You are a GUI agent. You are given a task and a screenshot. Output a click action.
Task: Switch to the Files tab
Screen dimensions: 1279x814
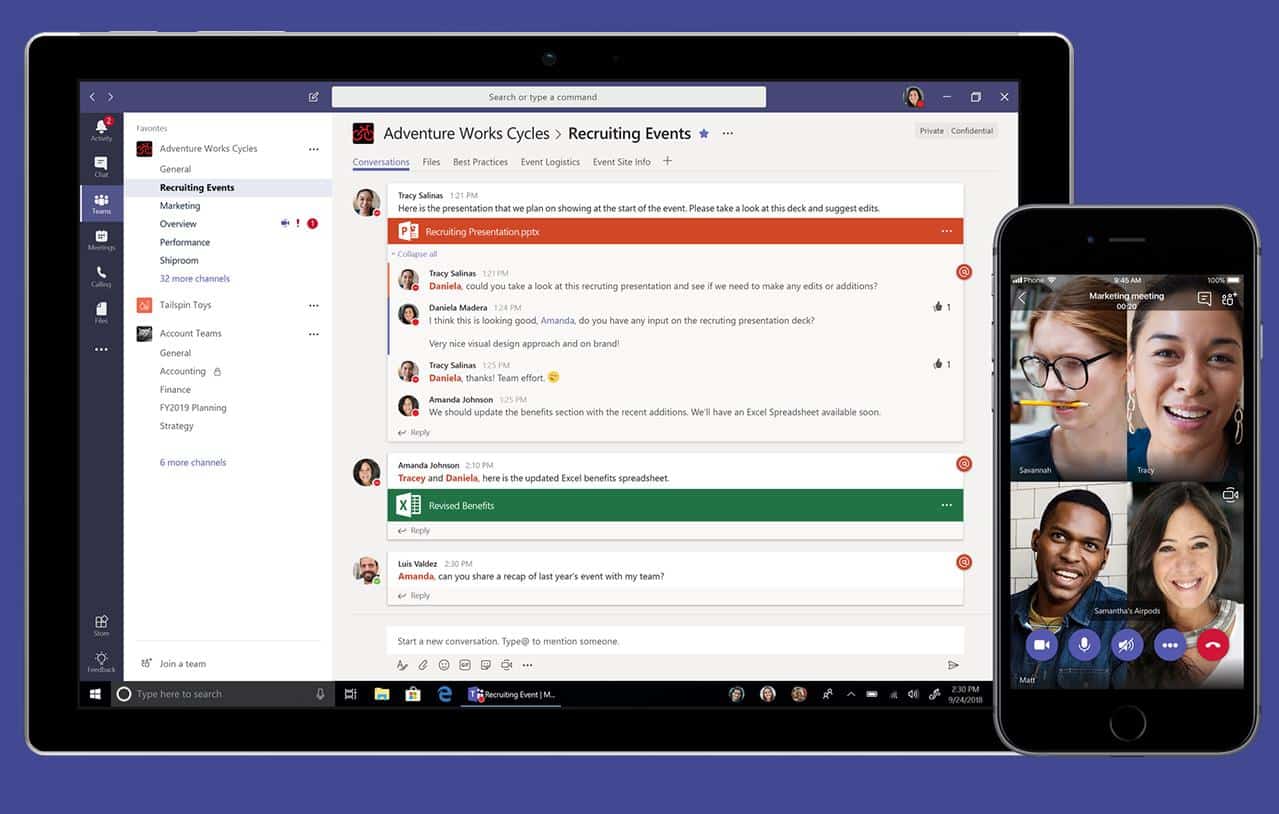pyautogui.click(x=431, y=162)
